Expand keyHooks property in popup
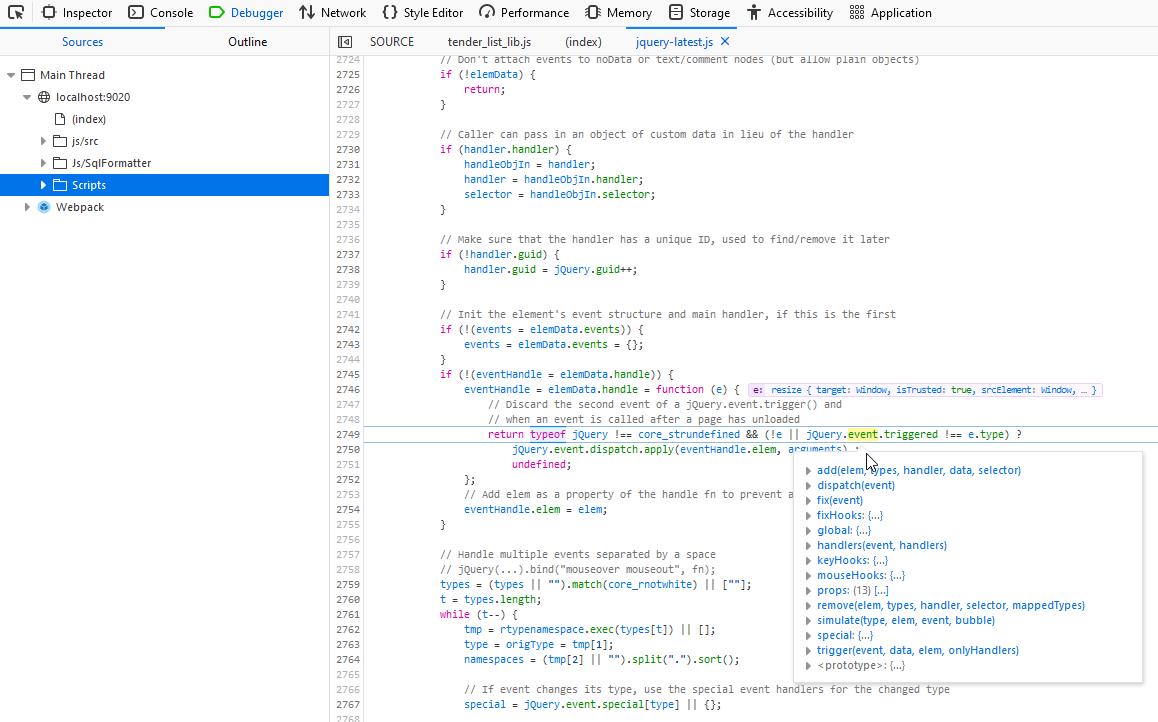 tap(809, 560)
